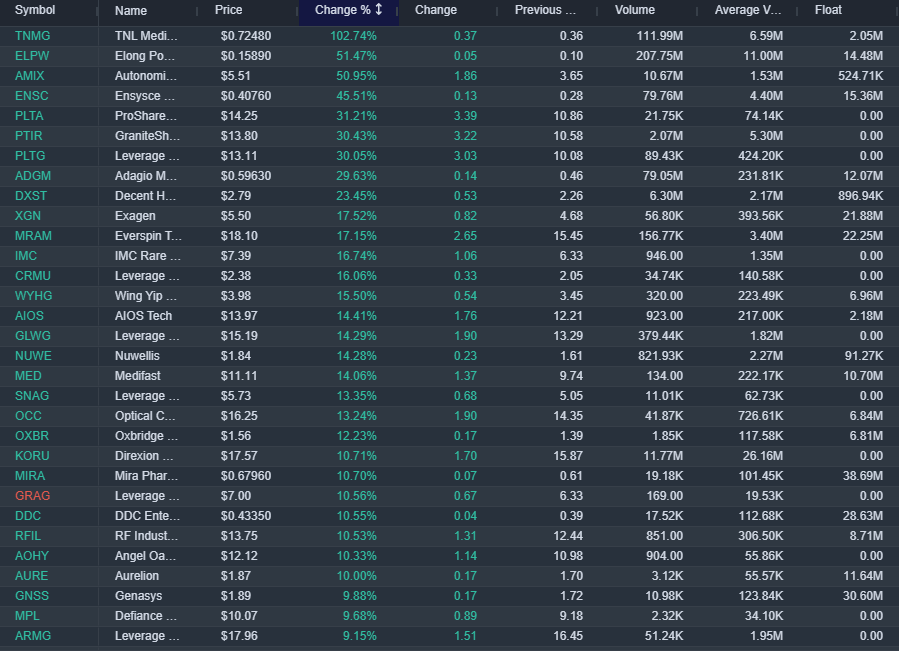899x651 pixels.
Task: Click the change value '2.65'
Action: 465,236
